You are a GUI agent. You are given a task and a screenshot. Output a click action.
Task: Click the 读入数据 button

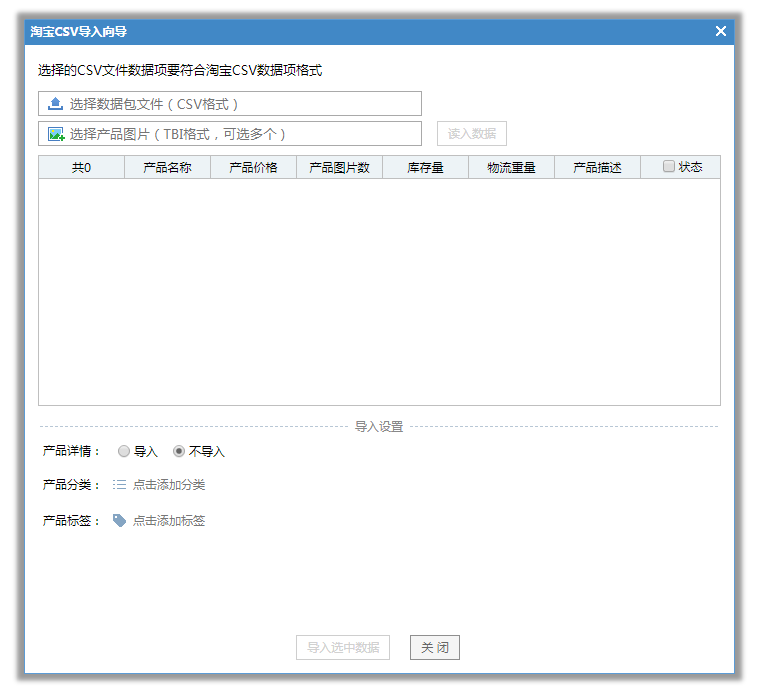coord(472,133)
